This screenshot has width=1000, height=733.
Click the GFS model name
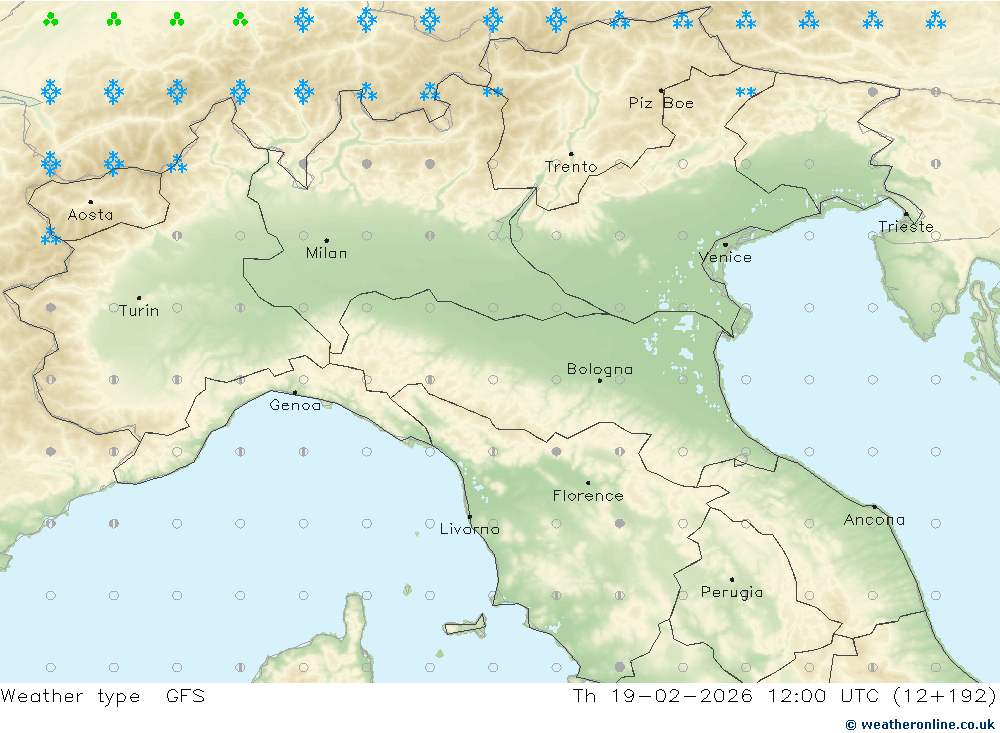click(186, 696)
